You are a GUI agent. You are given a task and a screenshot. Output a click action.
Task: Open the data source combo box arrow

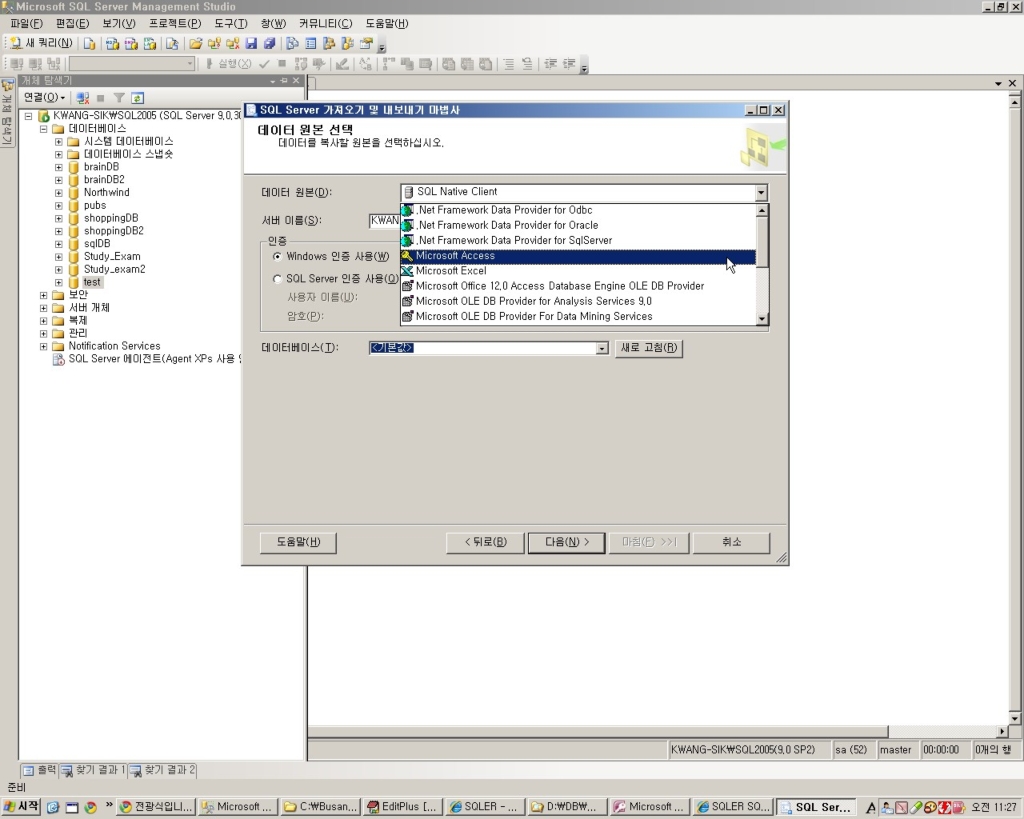[x=761, y=192]
